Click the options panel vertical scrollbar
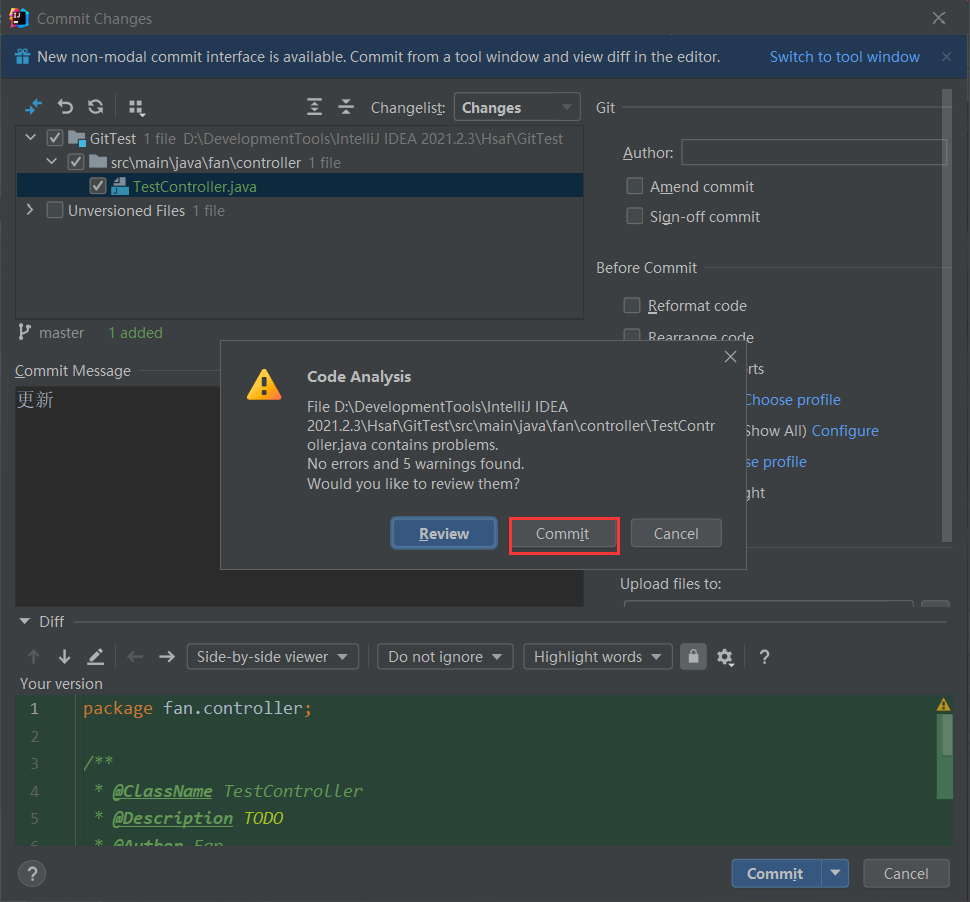 (946, 316)
